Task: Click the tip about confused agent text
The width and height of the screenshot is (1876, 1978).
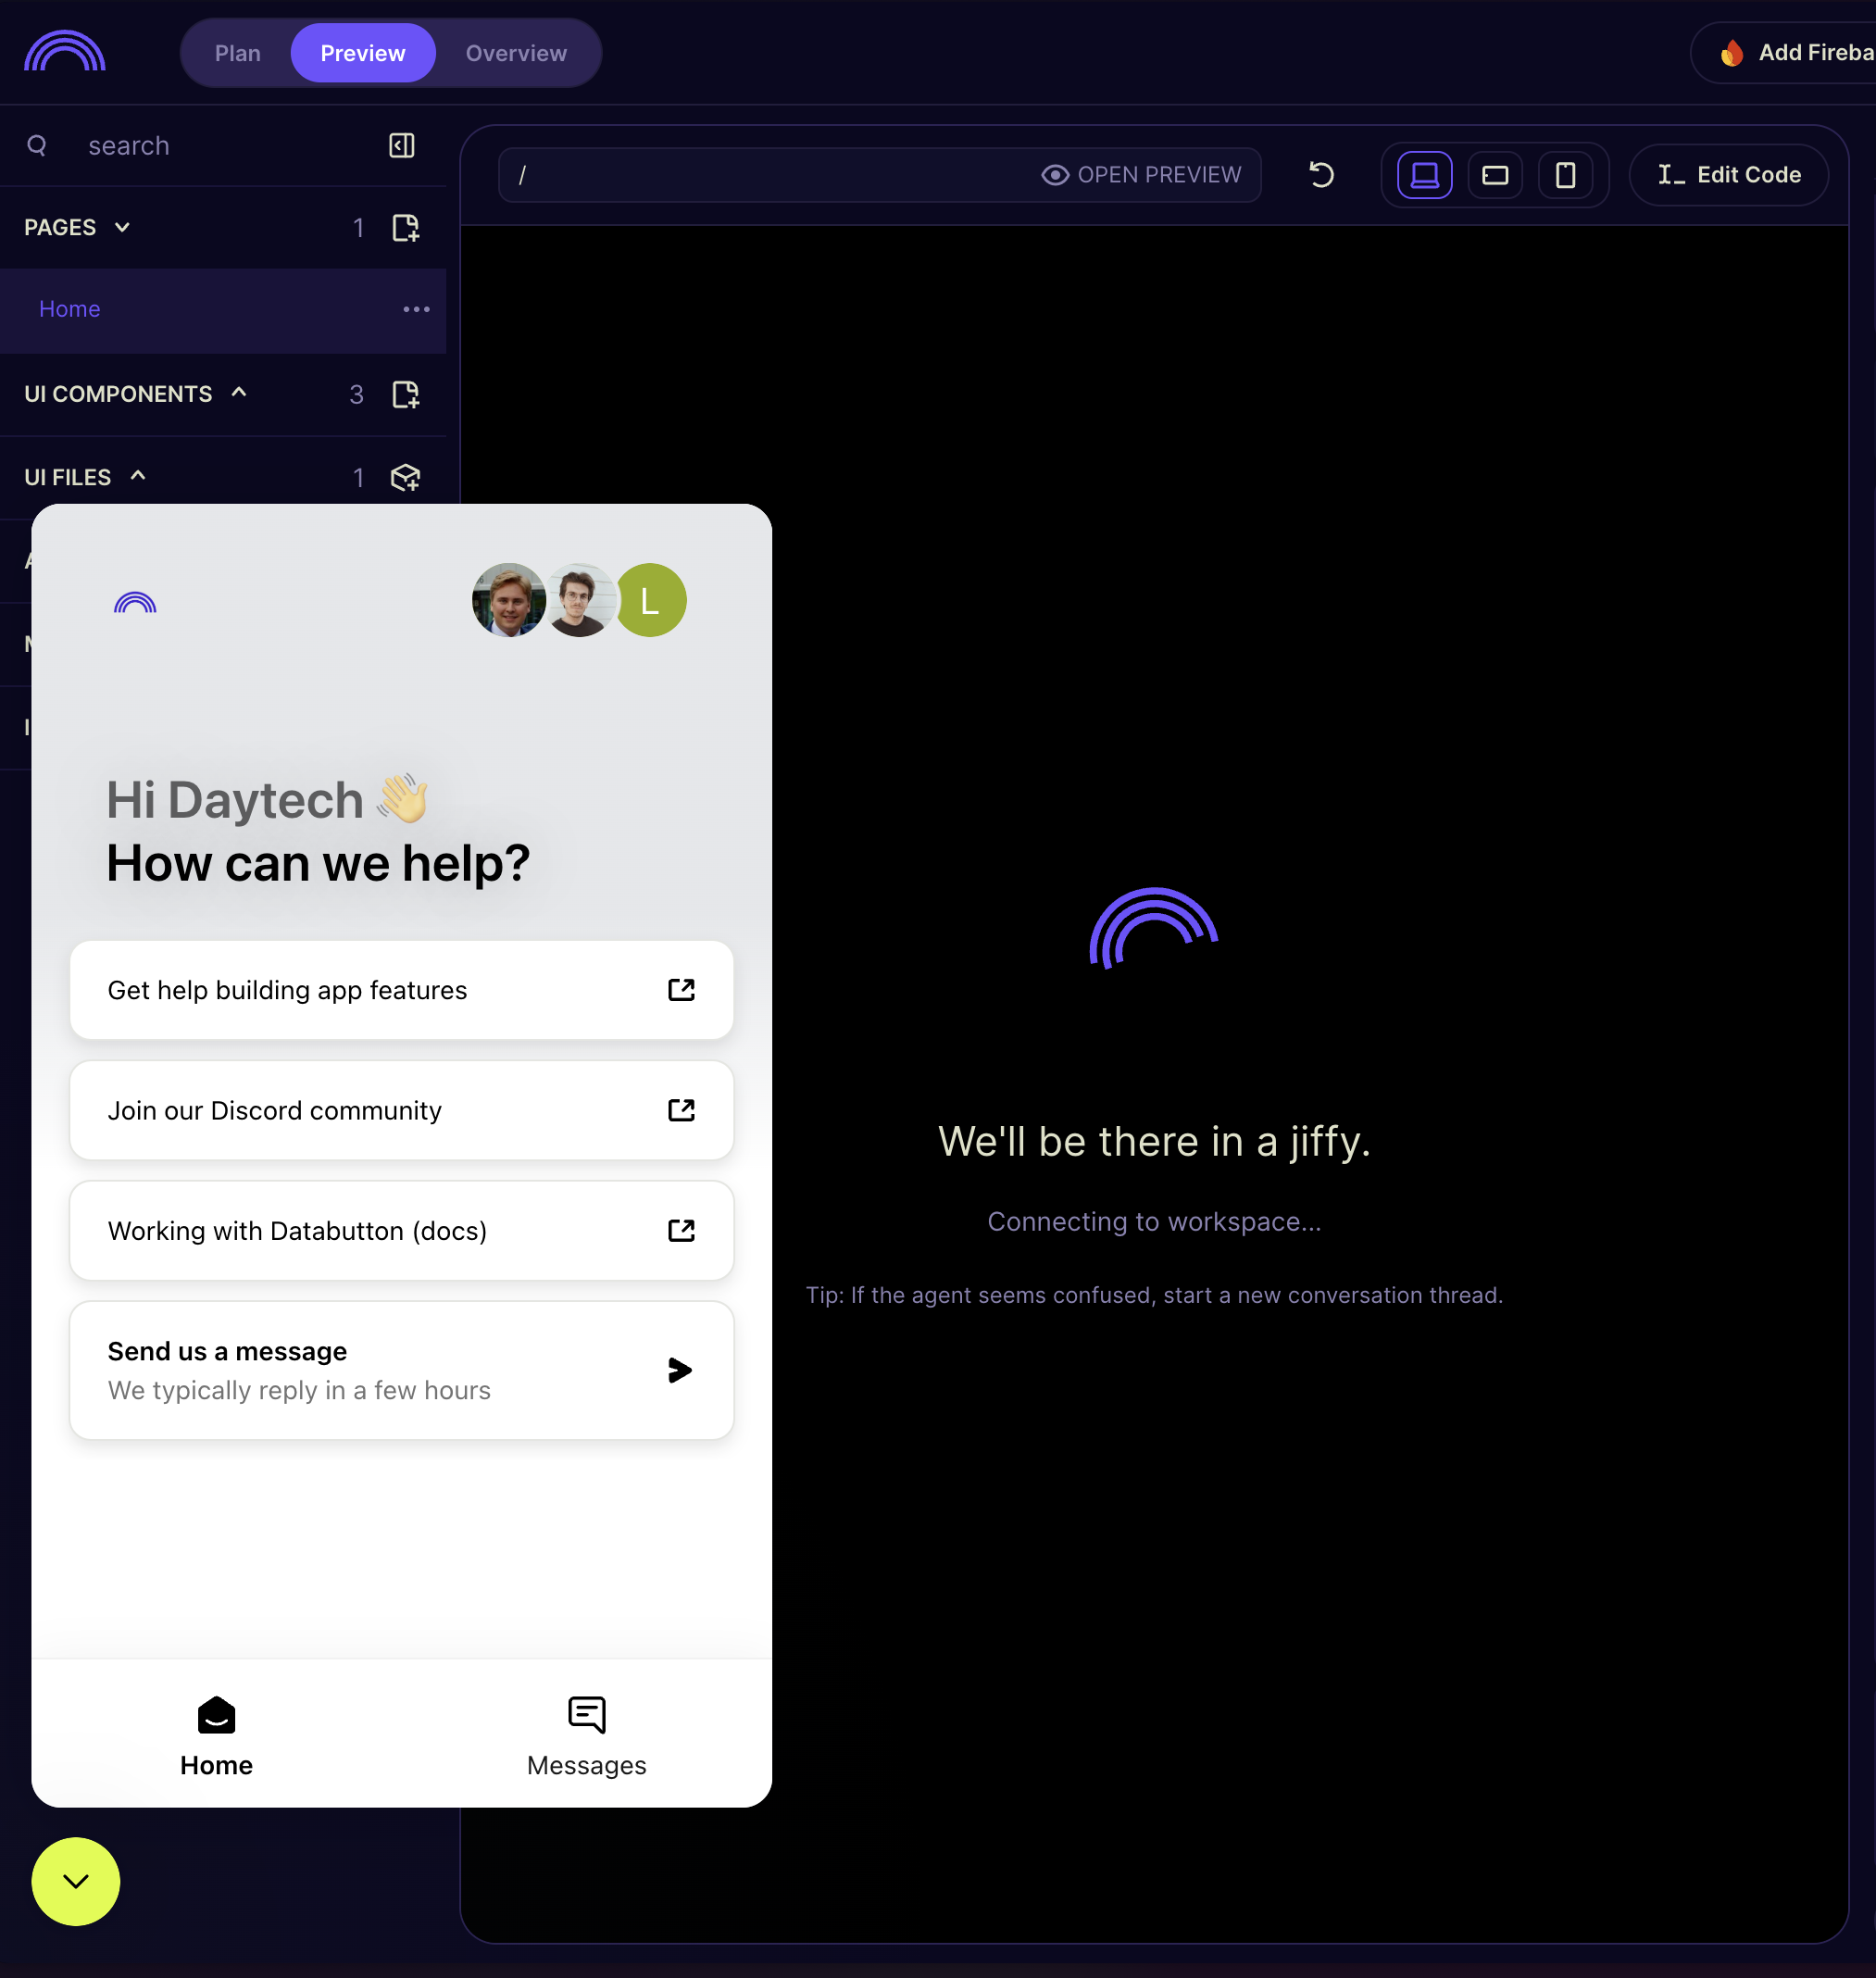Action: point(1154,1295)
